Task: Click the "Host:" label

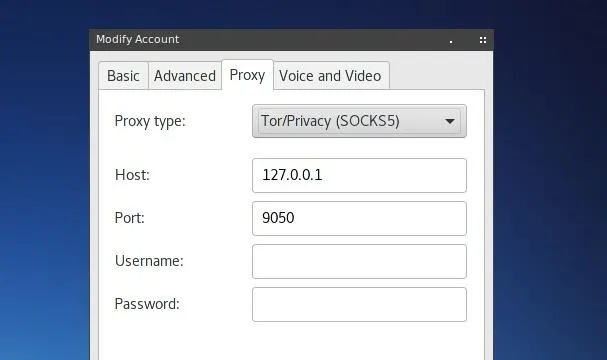Action: pos(132,175)
